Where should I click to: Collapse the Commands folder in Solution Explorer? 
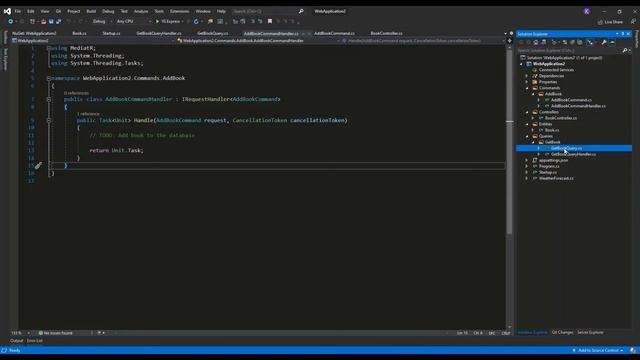527,88
